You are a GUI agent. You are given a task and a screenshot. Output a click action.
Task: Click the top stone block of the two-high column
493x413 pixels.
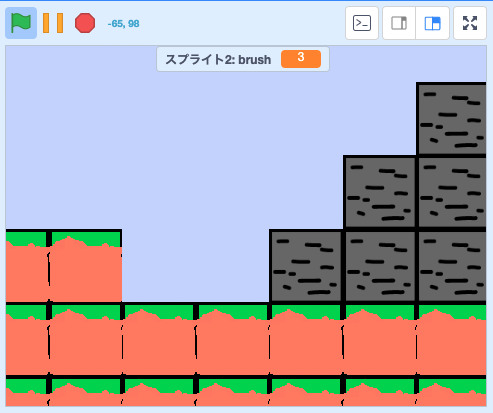pos(380,192)
